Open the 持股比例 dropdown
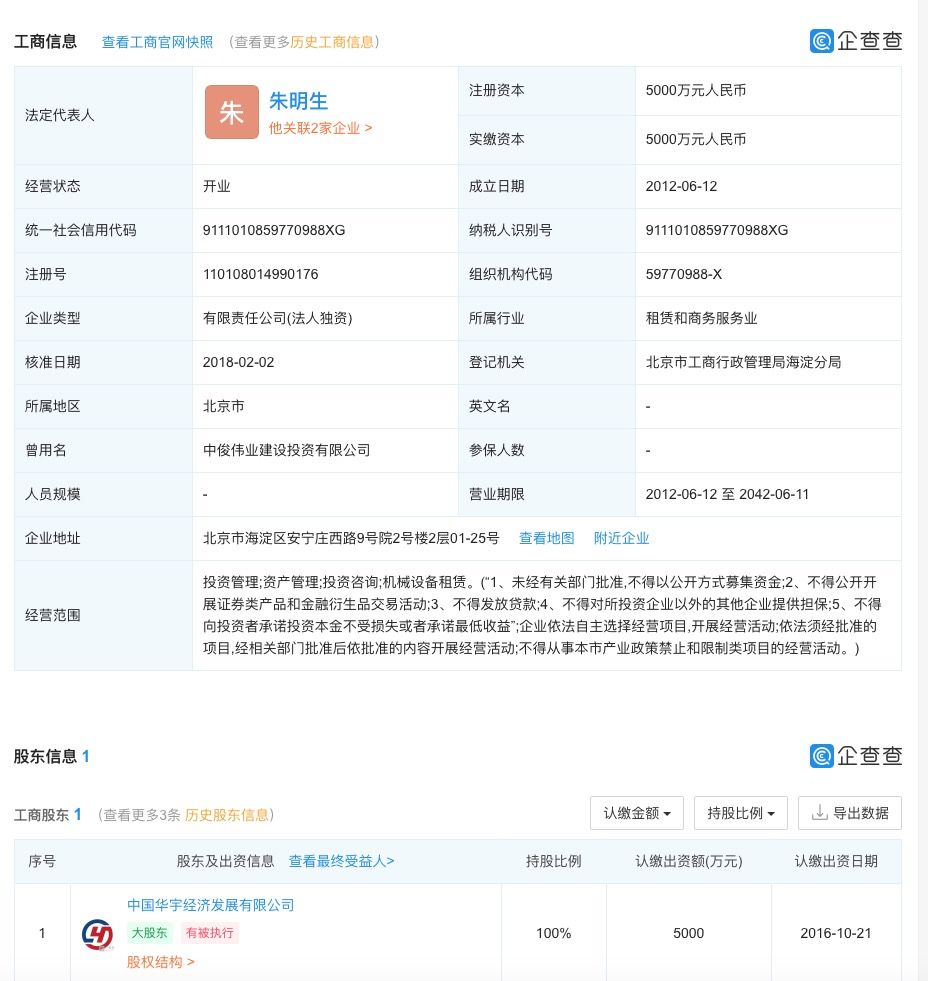Image resolution: width=928 pixels, height=981 pixels. coord(740,813)
